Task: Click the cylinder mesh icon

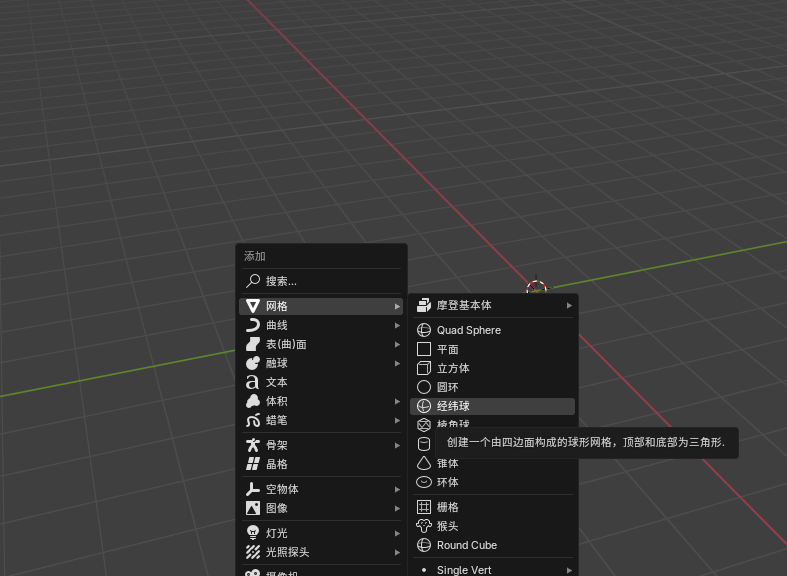Action: [x=424, y=444]
